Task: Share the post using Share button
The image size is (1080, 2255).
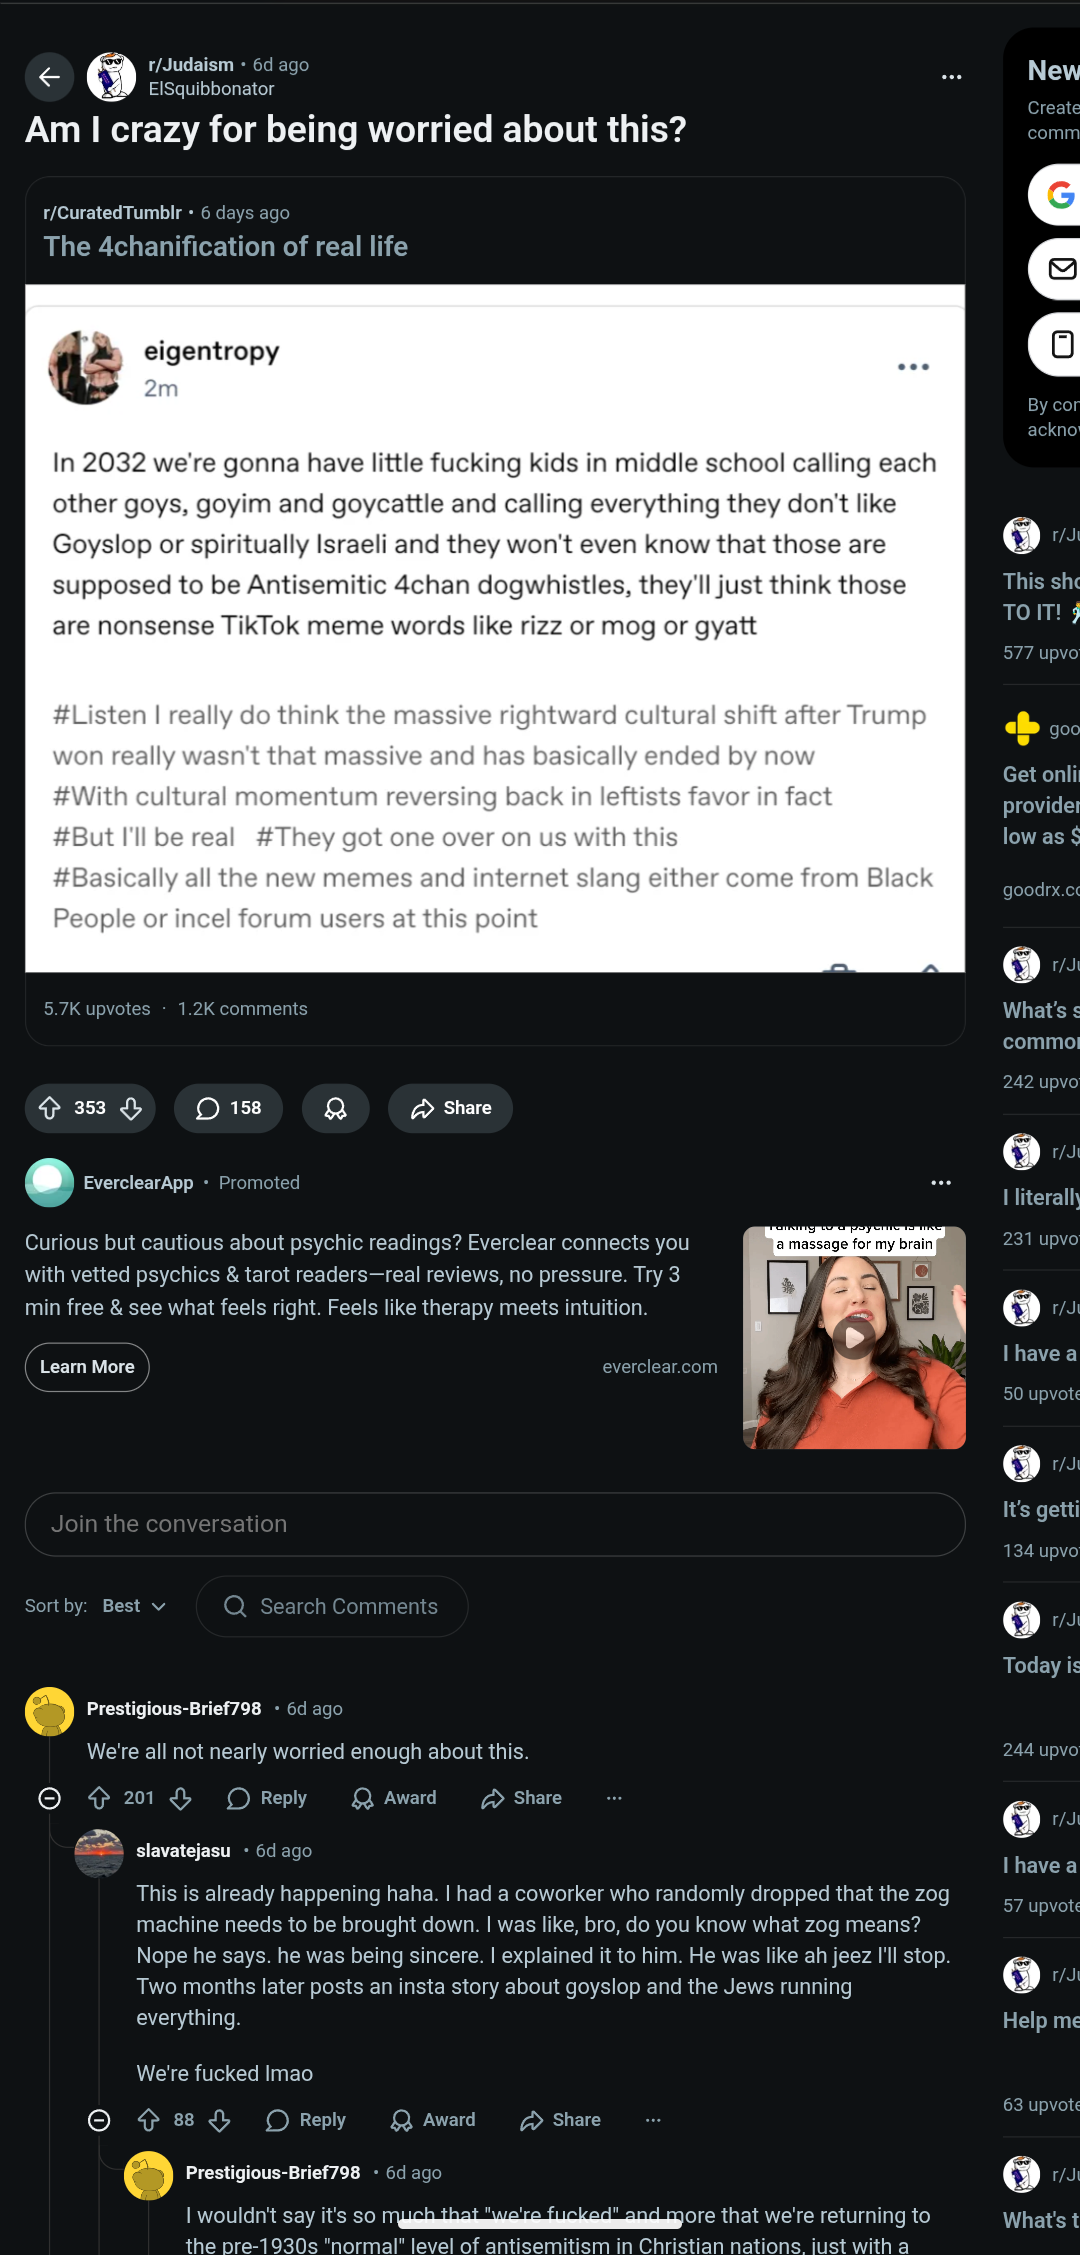Action: point(451,1108)
